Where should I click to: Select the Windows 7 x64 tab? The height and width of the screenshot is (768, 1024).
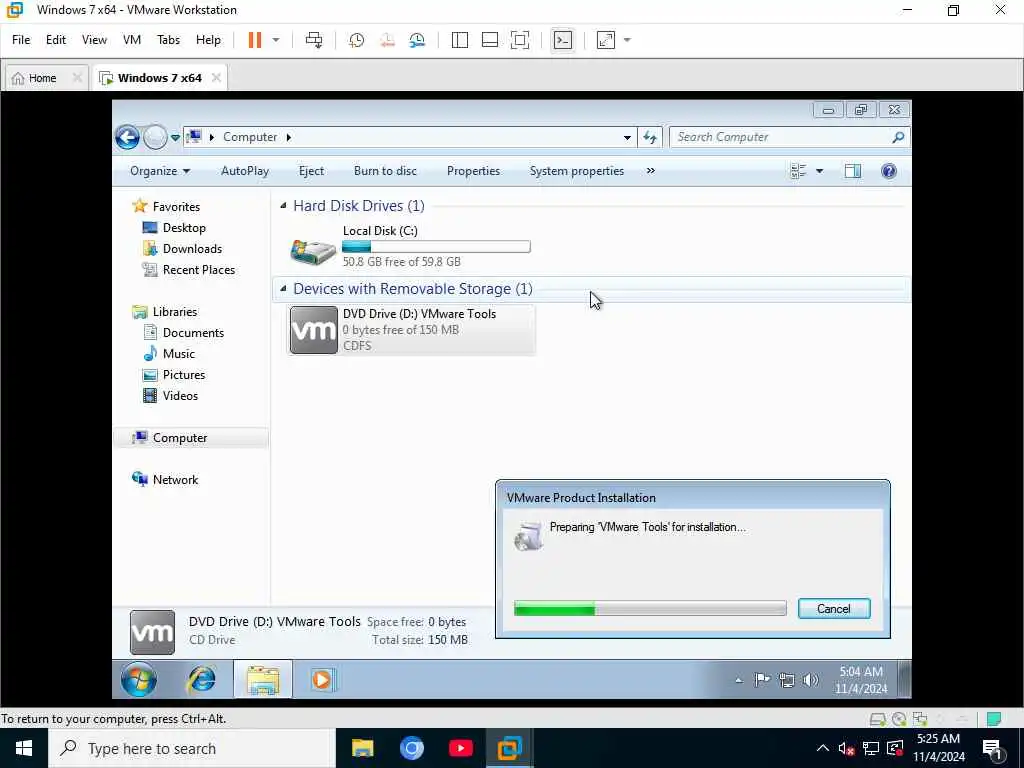click(x=159, y=78)
